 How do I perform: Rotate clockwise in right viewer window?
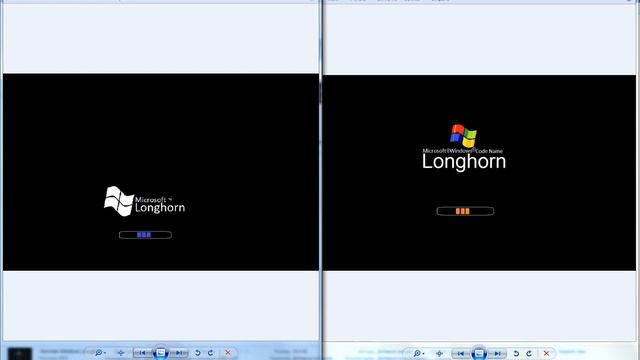(x=529, y=353)
